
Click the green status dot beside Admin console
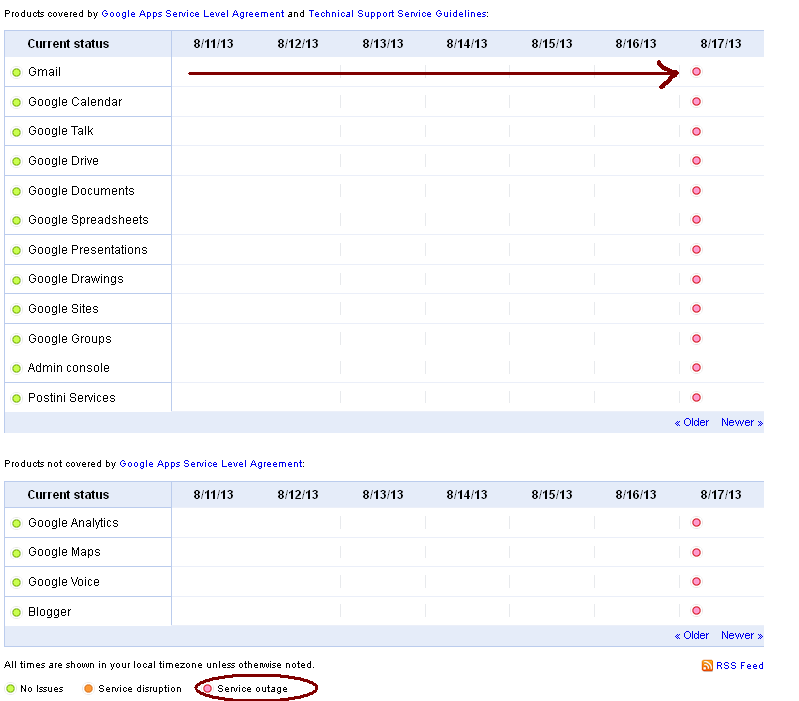point(16,368)
